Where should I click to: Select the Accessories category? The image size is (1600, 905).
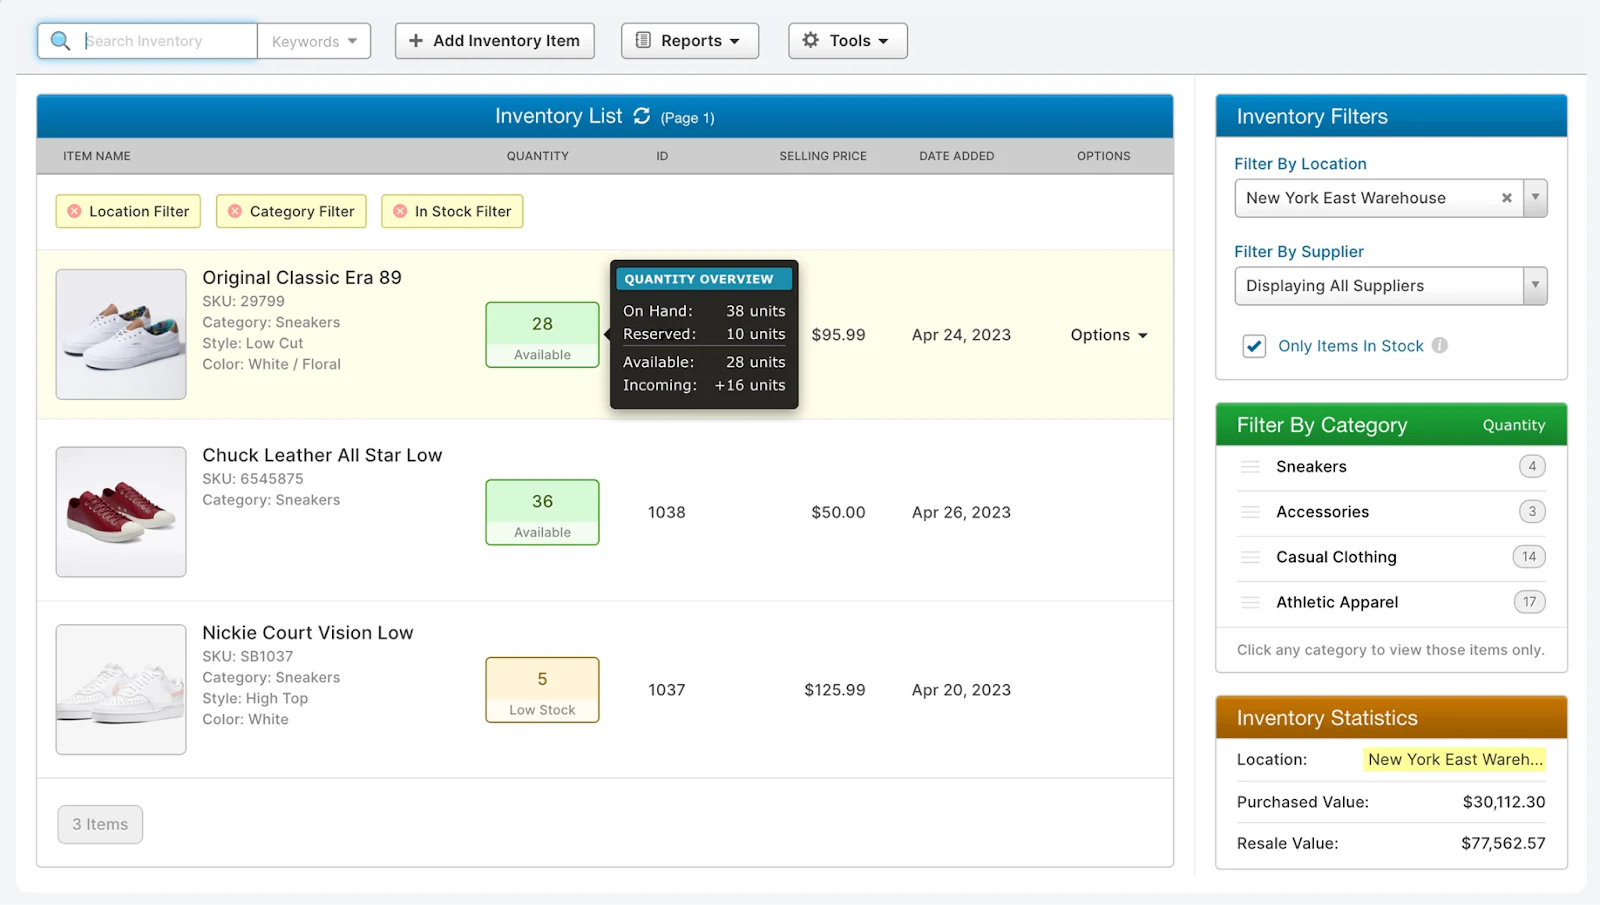tap(1322, 511)
